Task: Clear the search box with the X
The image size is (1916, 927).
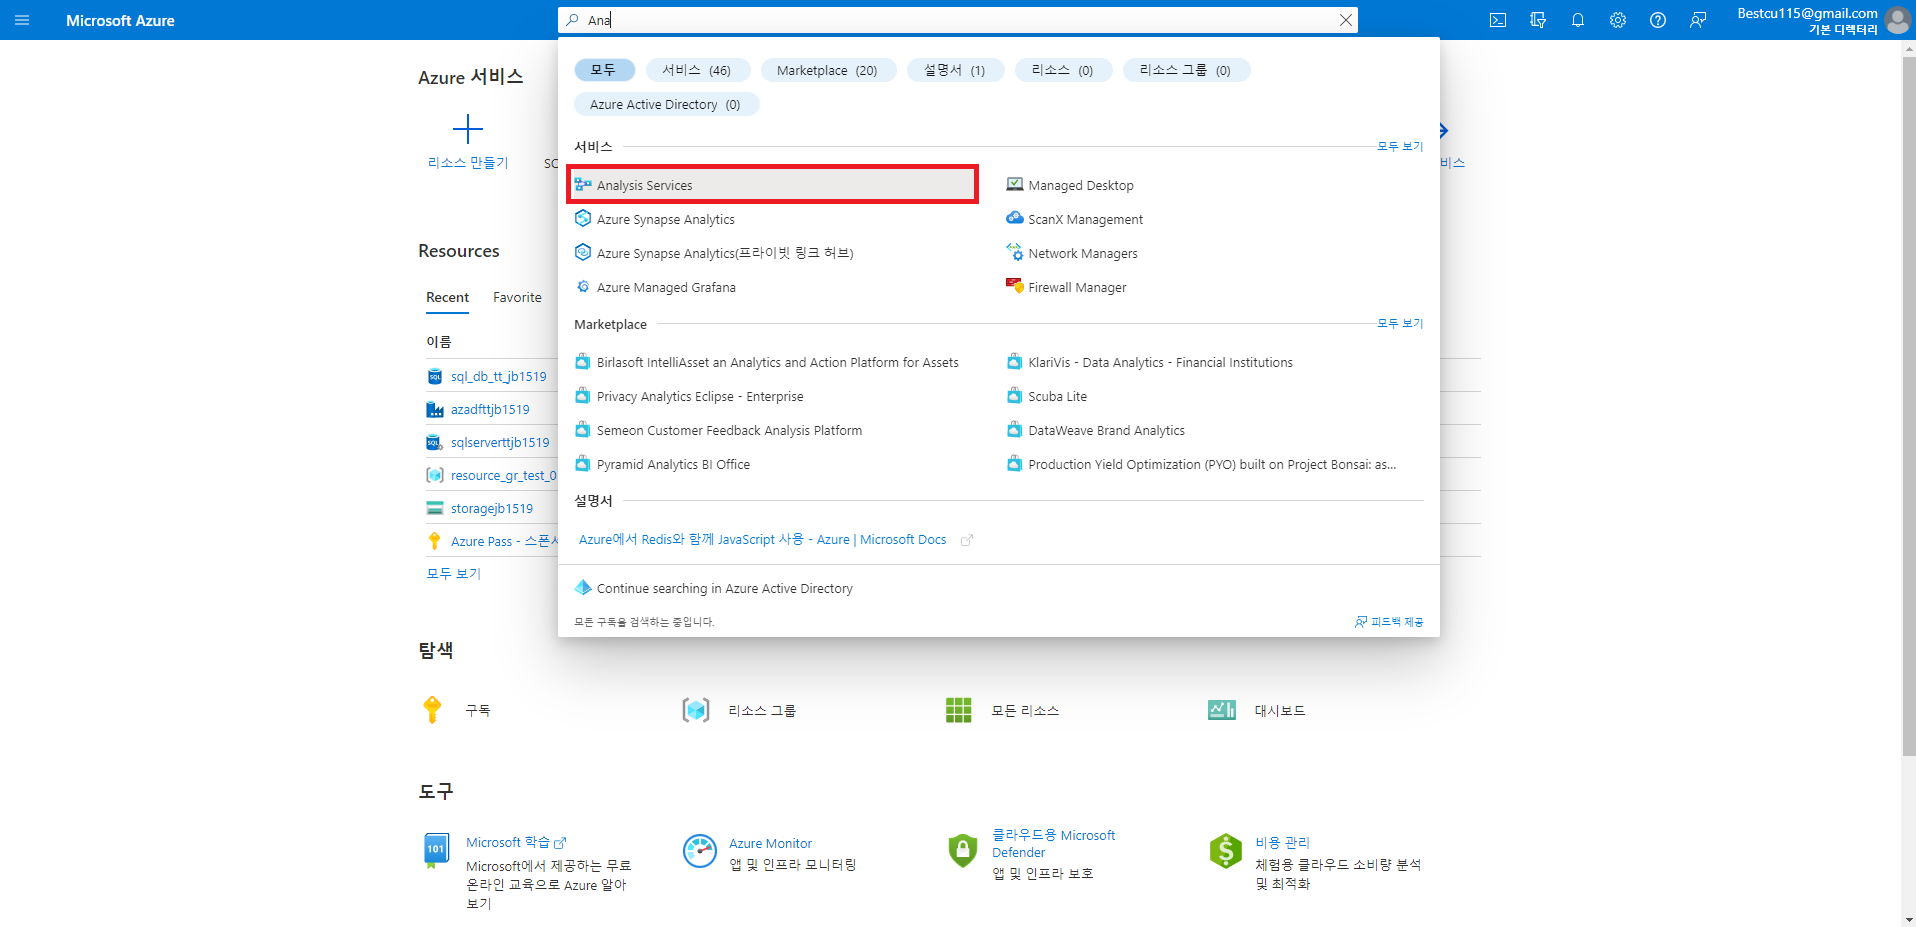Action: click(x=1346, y=20)
